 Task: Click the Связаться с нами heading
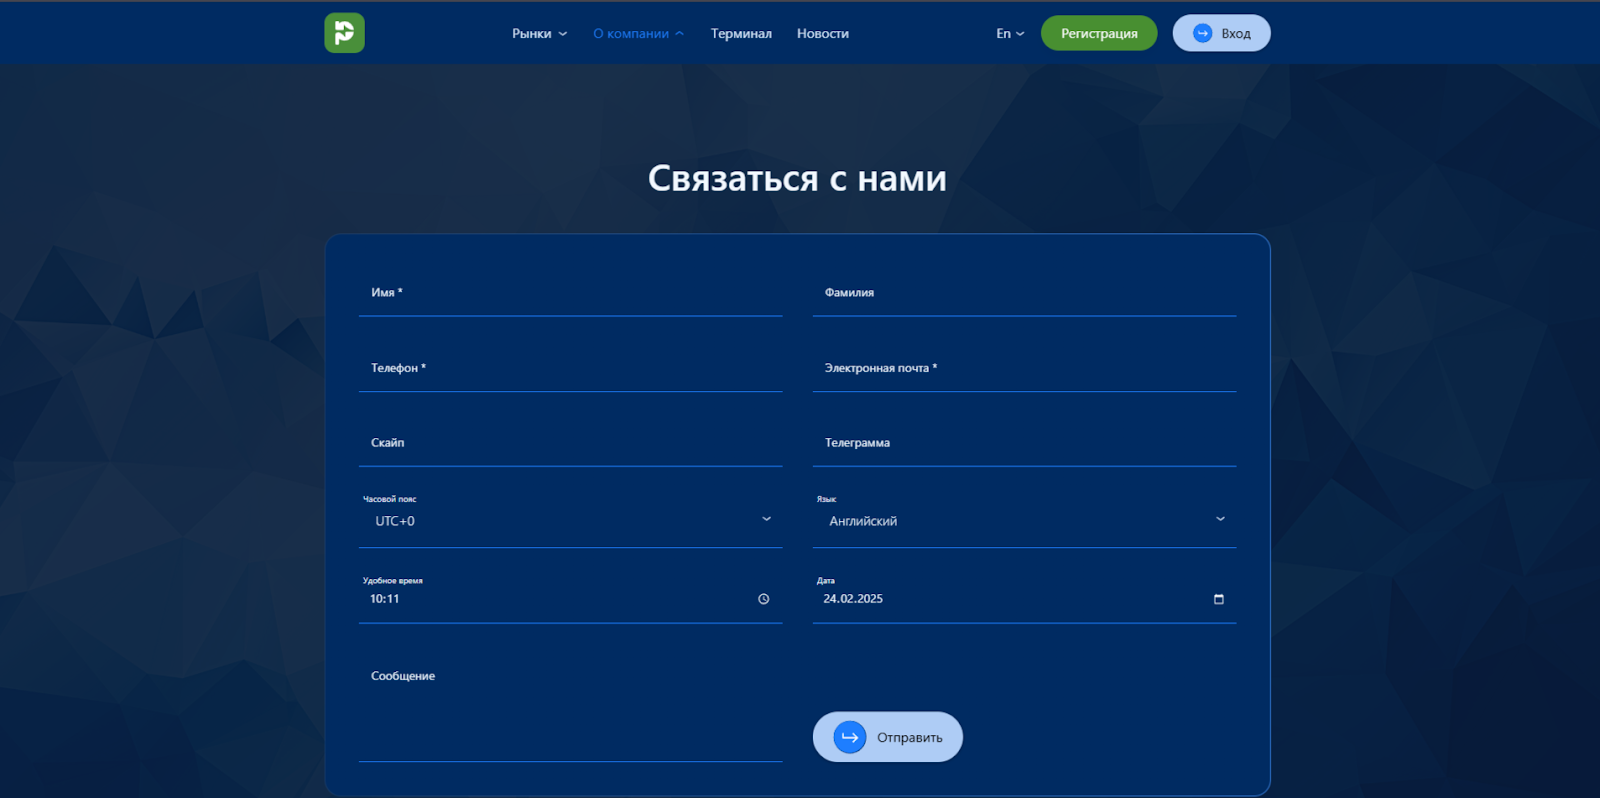pos(797,178)
